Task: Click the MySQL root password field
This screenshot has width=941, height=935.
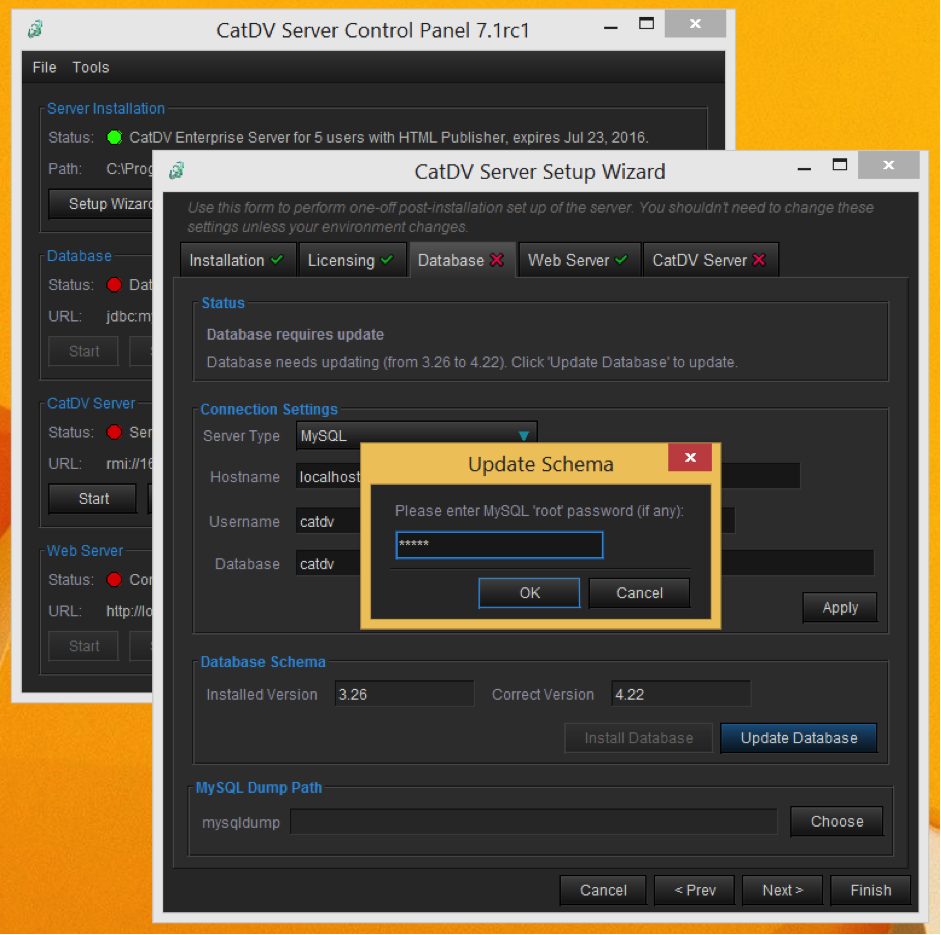Action: point(499,545)
